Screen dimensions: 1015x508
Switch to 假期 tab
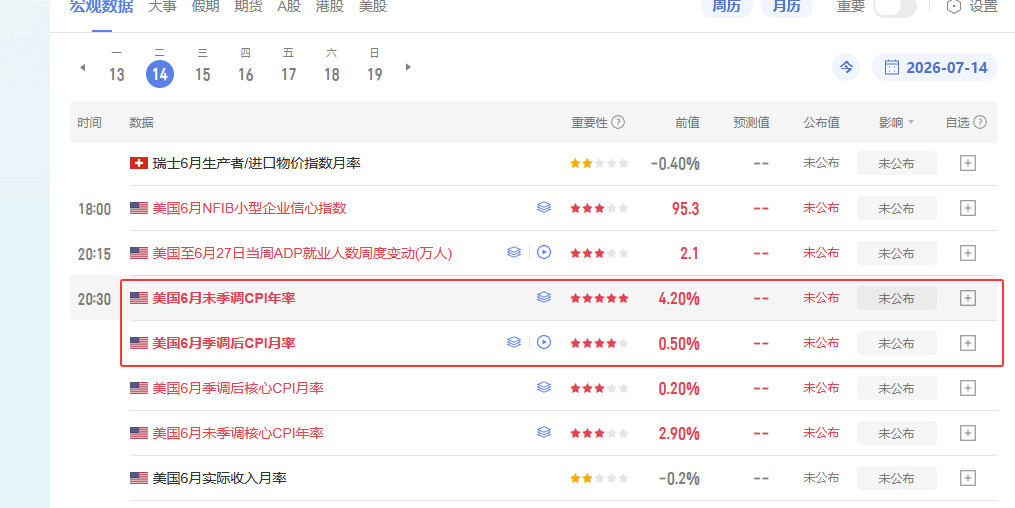pos(205,6)
